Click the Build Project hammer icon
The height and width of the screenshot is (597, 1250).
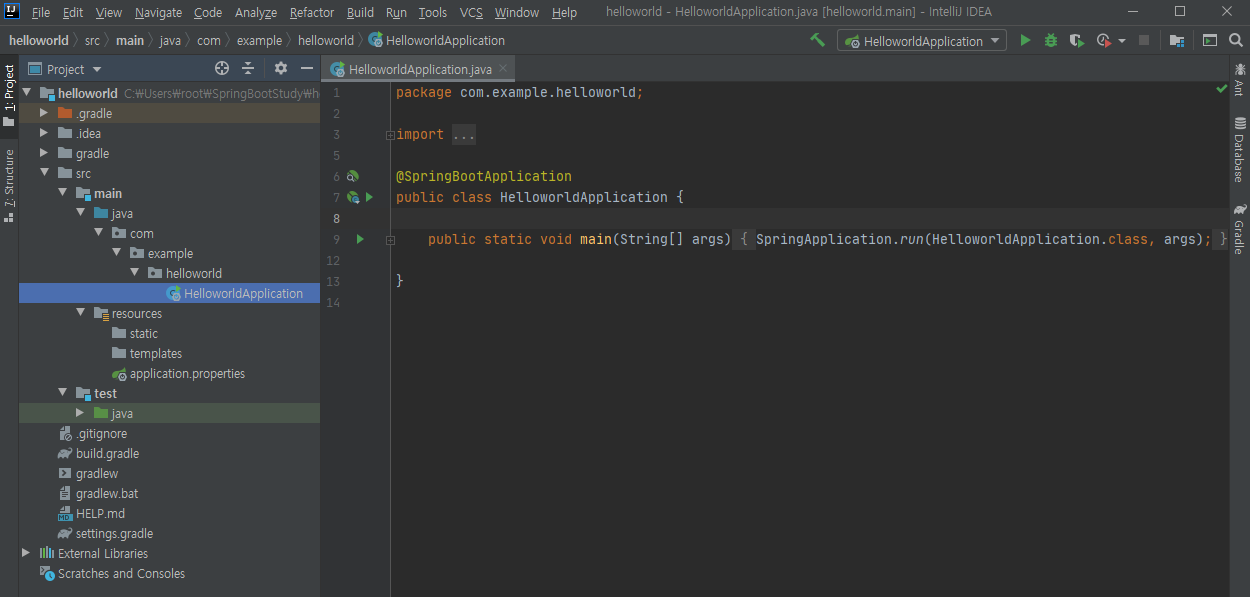click(818, 40)
